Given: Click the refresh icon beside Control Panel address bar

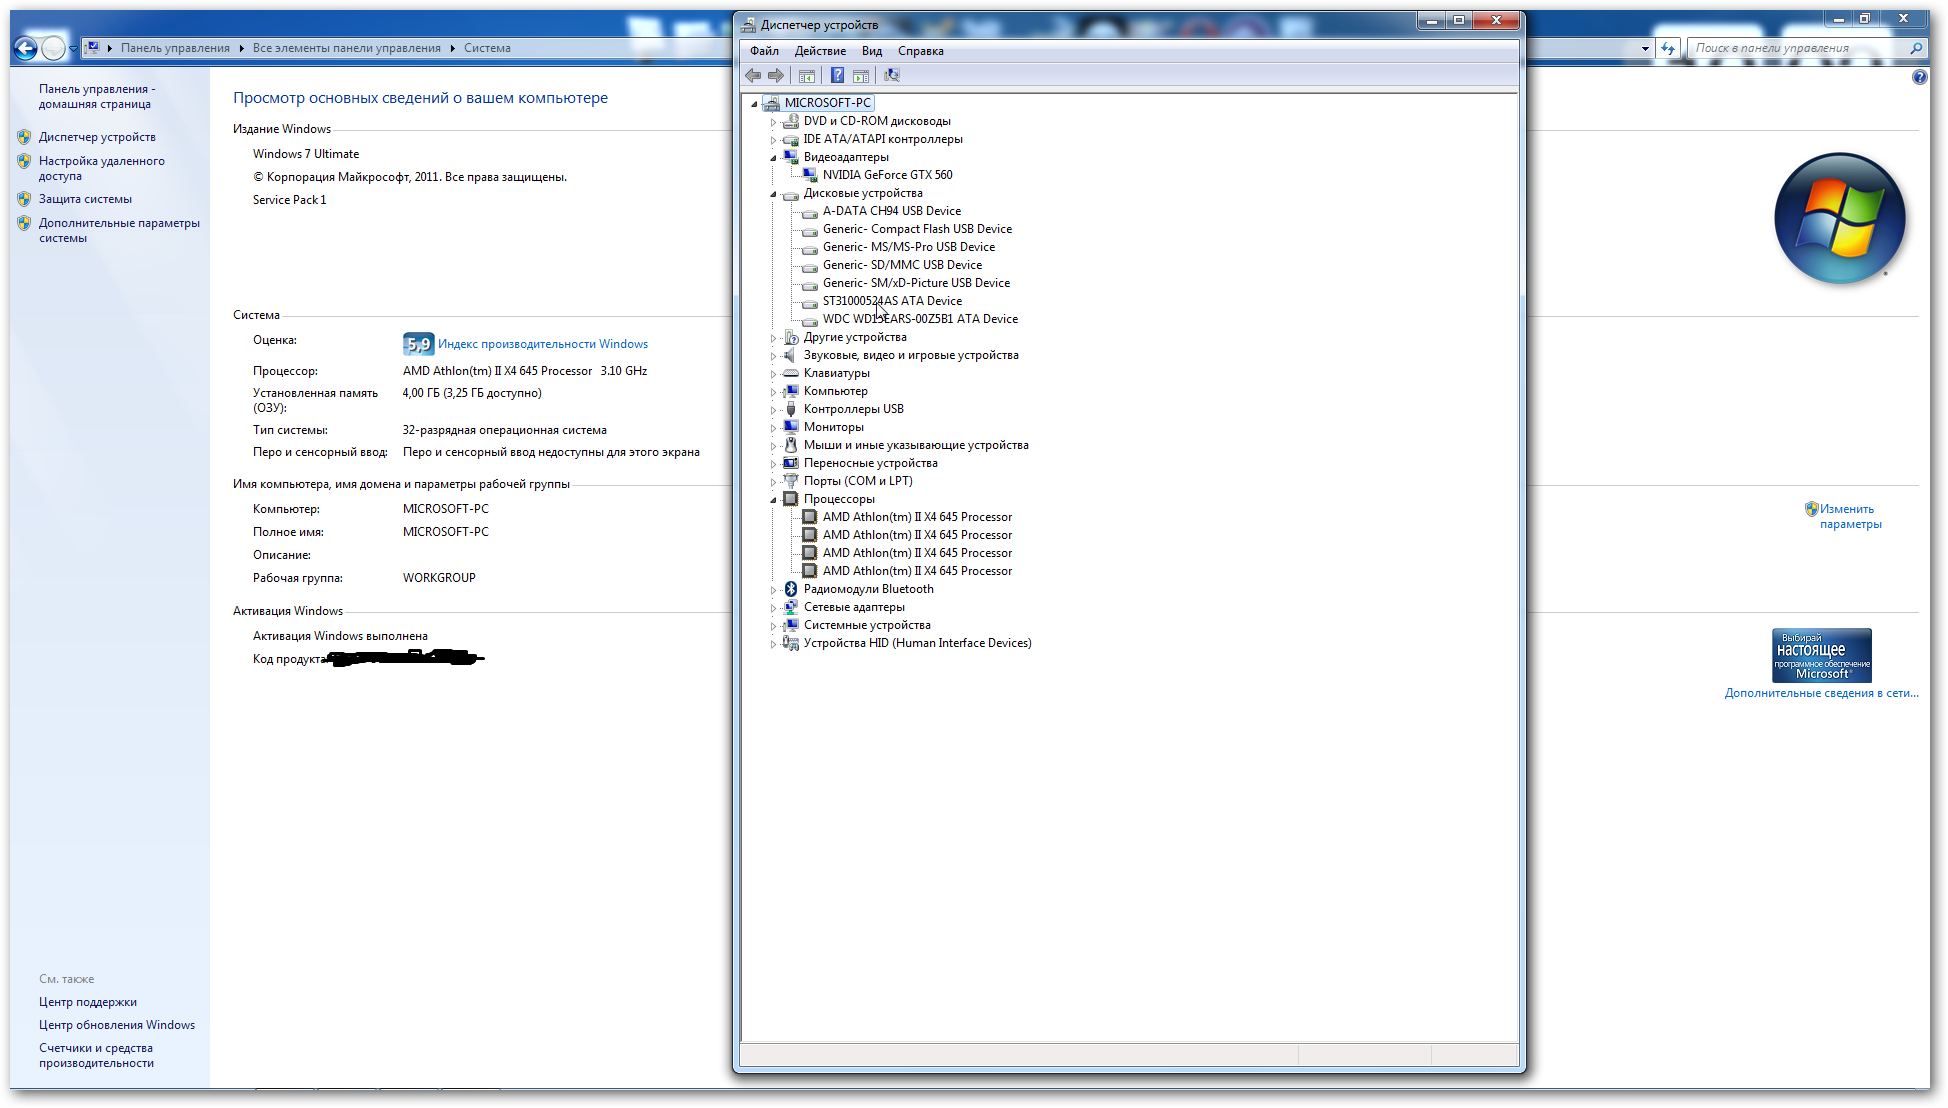Looking at the screenshot, I should [1668, 48].
